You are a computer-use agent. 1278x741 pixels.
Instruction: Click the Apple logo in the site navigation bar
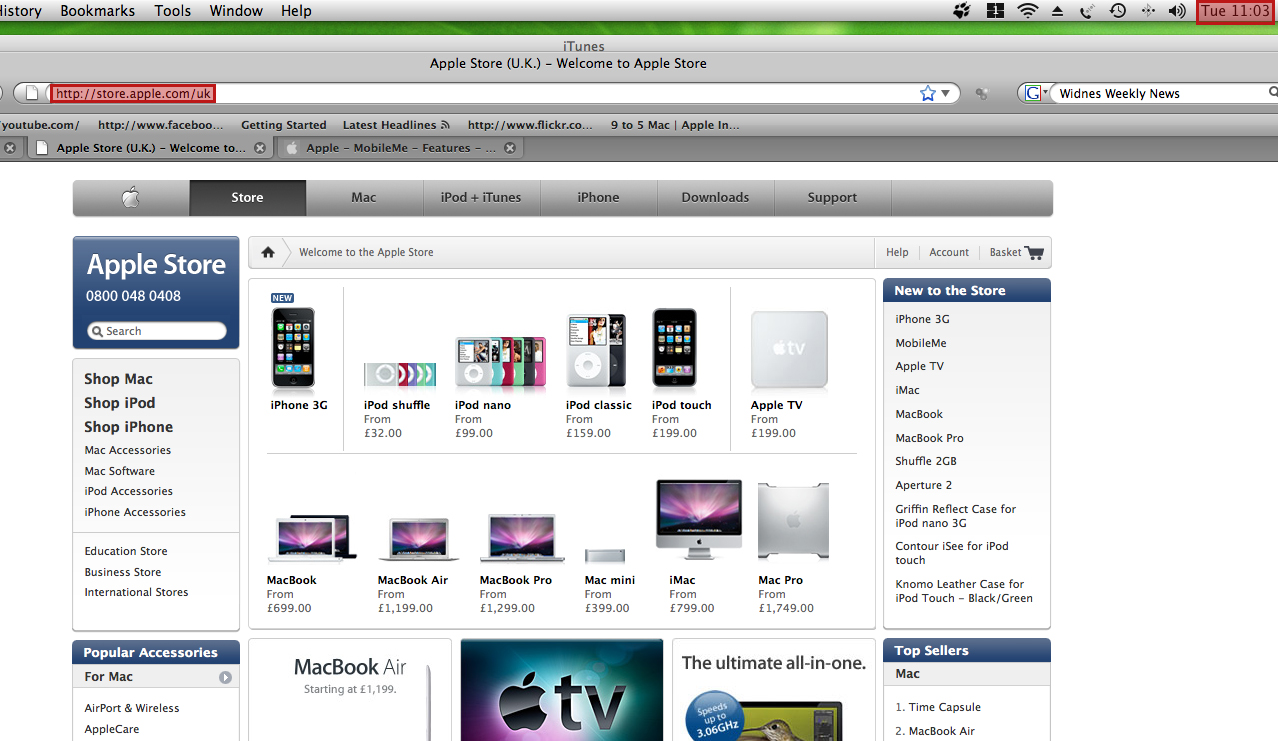pyautogui.click(x=131, y=198)
